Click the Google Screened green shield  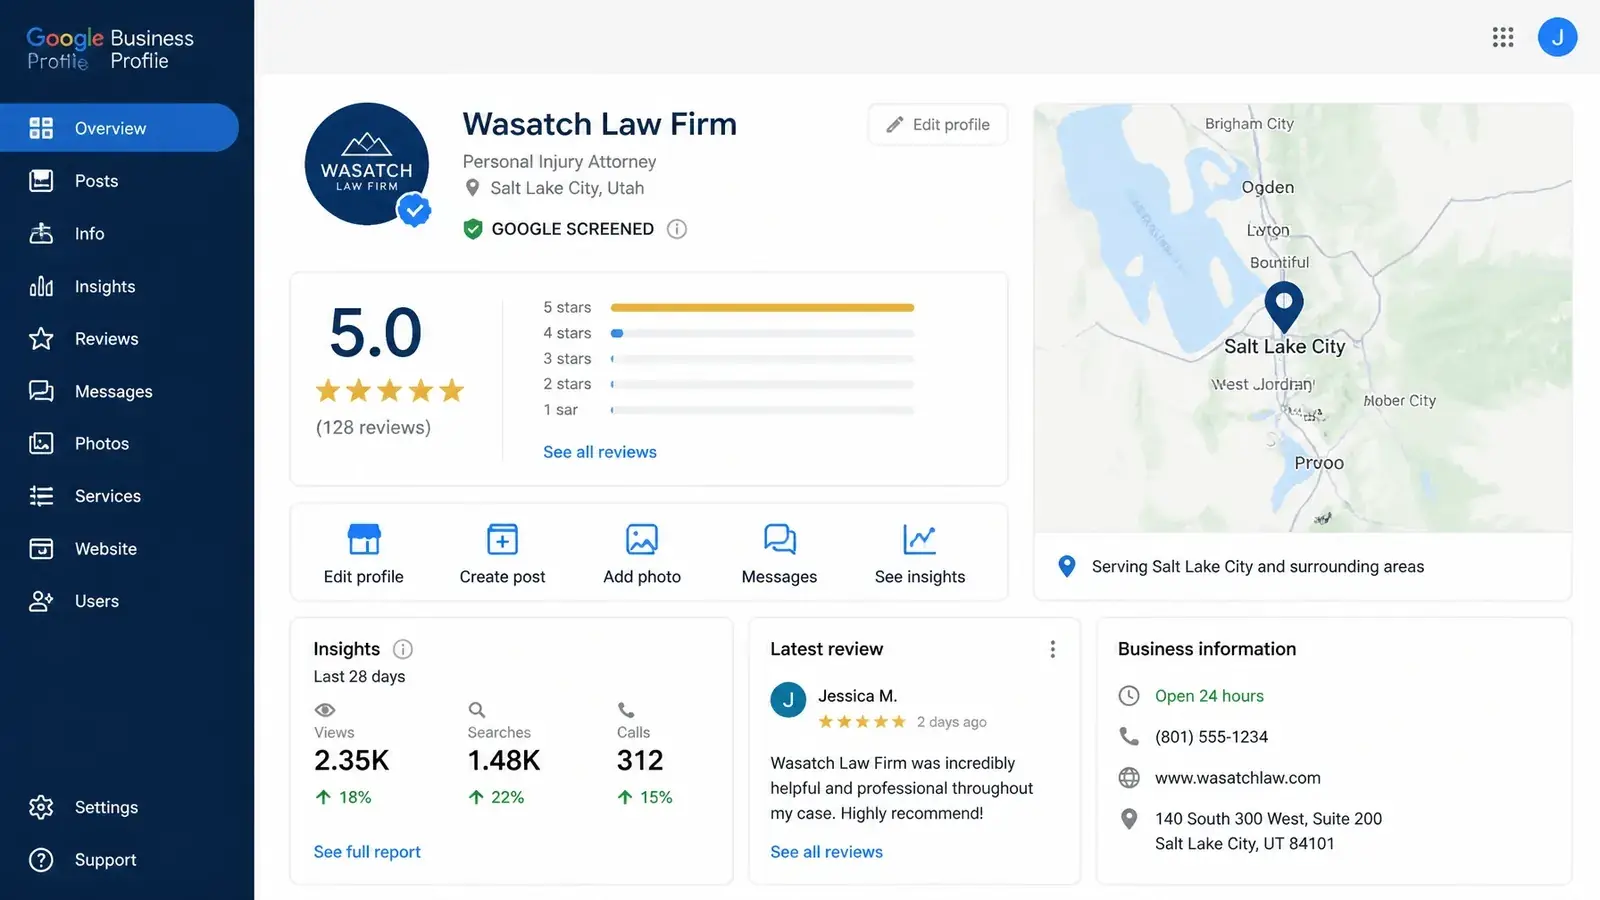pos(473,229)
